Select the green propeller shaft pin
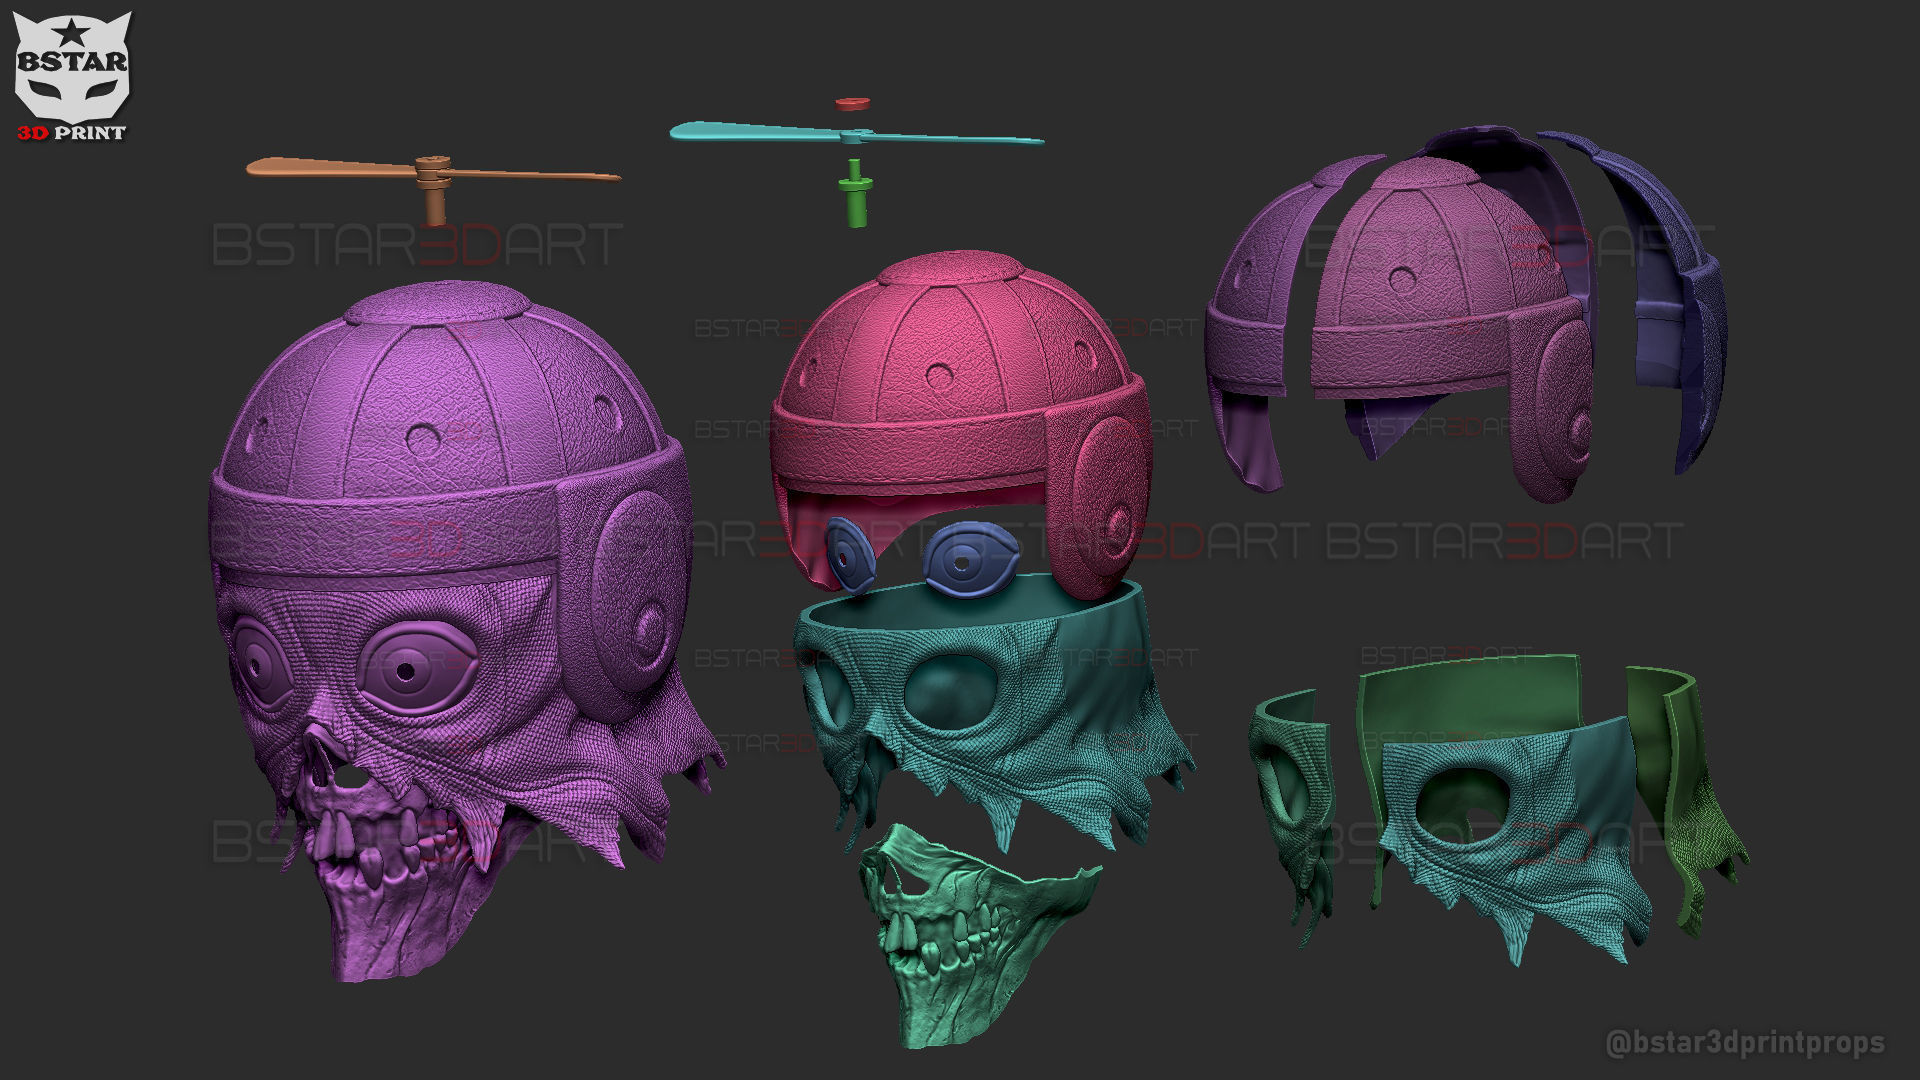 point(856,192)
